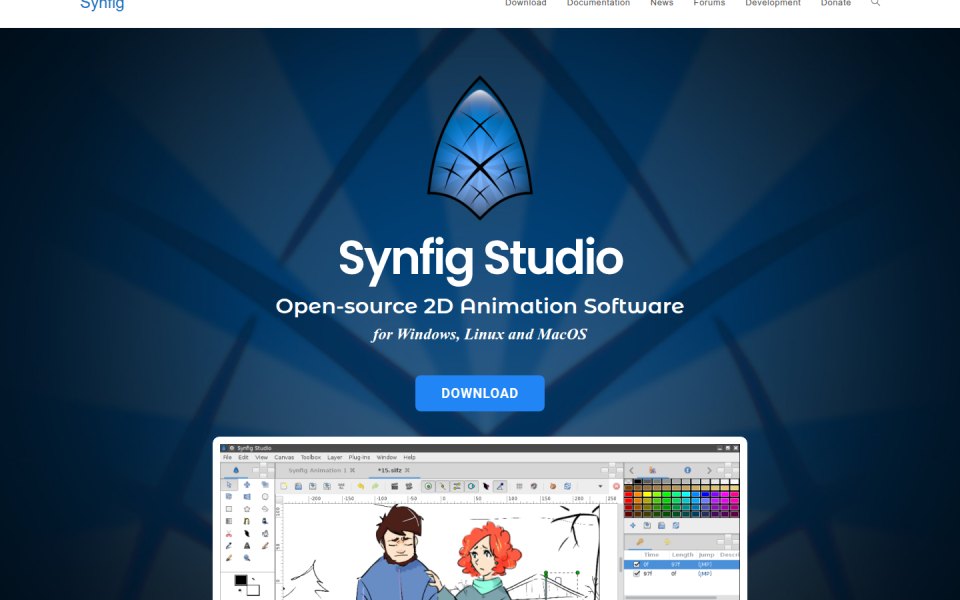Click the Render clapperboard icon
This screenshot has width=960, height=600.
click(x=395, y=486)
